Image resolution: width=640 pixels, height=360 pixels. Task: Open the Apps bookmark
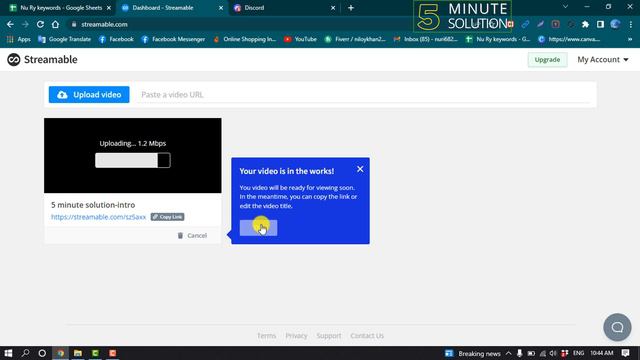click(x=19, y=39)
